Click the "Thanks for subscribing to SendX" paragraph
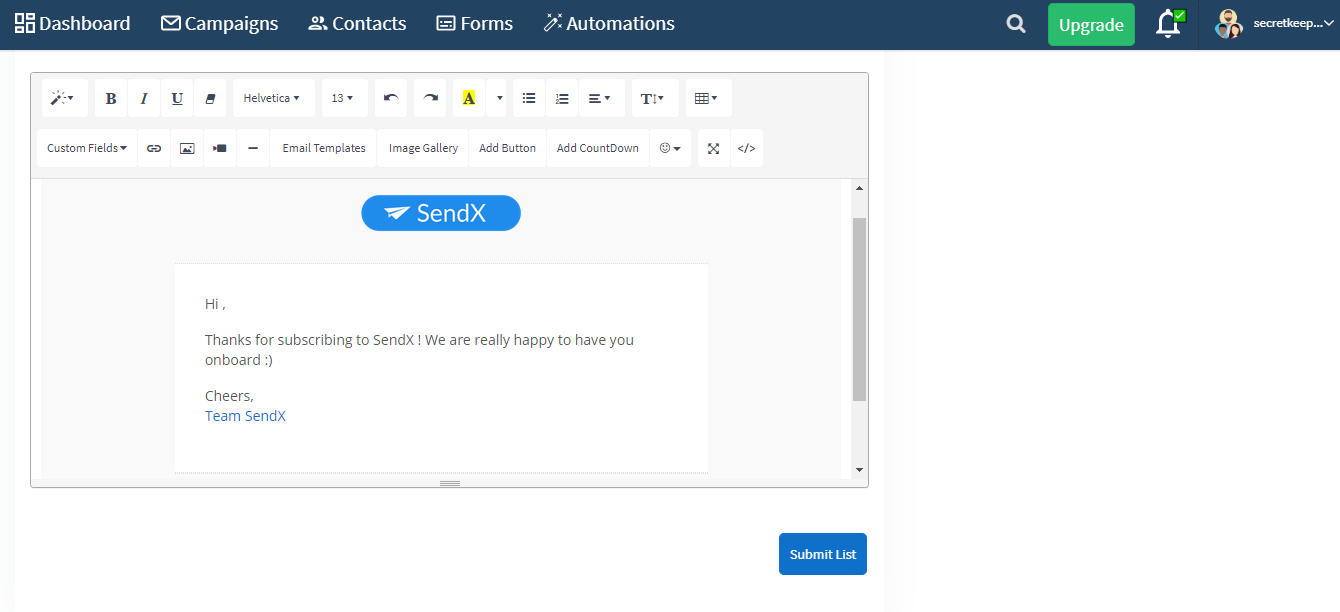 (419, 350)
